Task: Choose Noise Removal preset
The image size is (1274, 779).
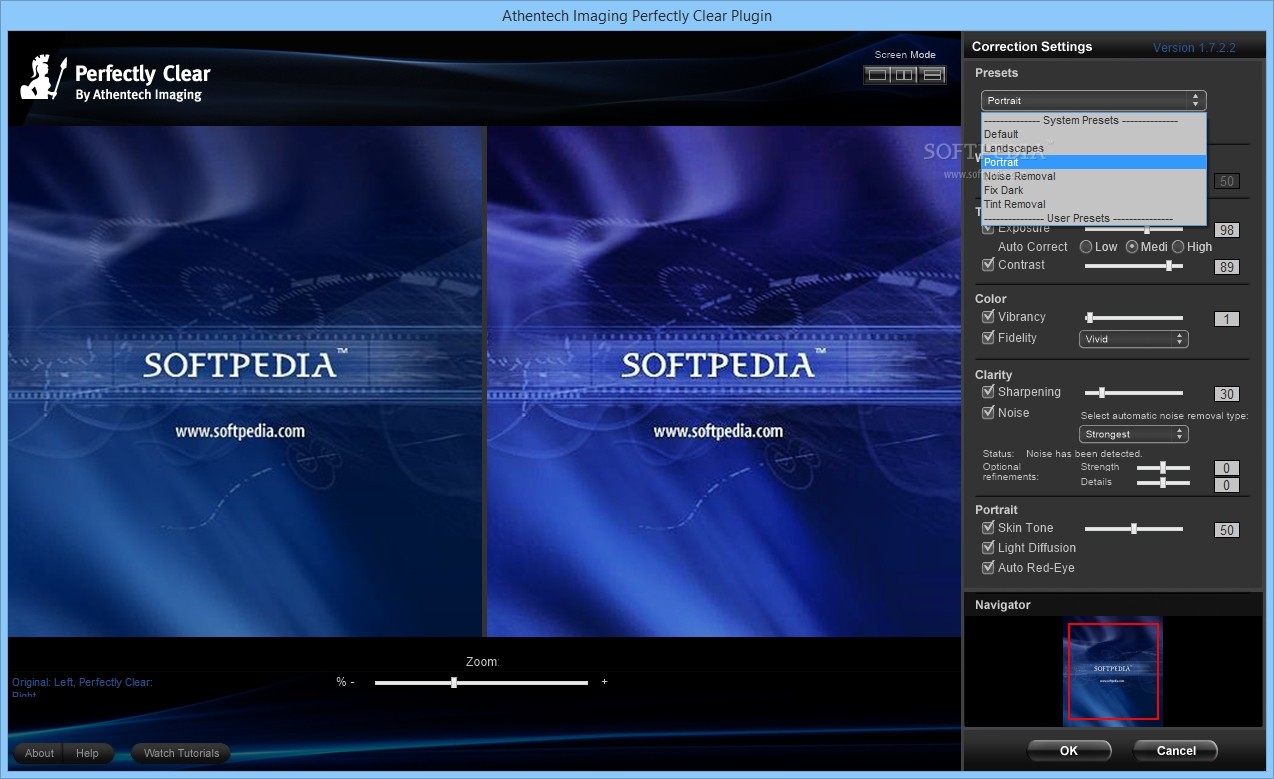Action: (1094, 176)
